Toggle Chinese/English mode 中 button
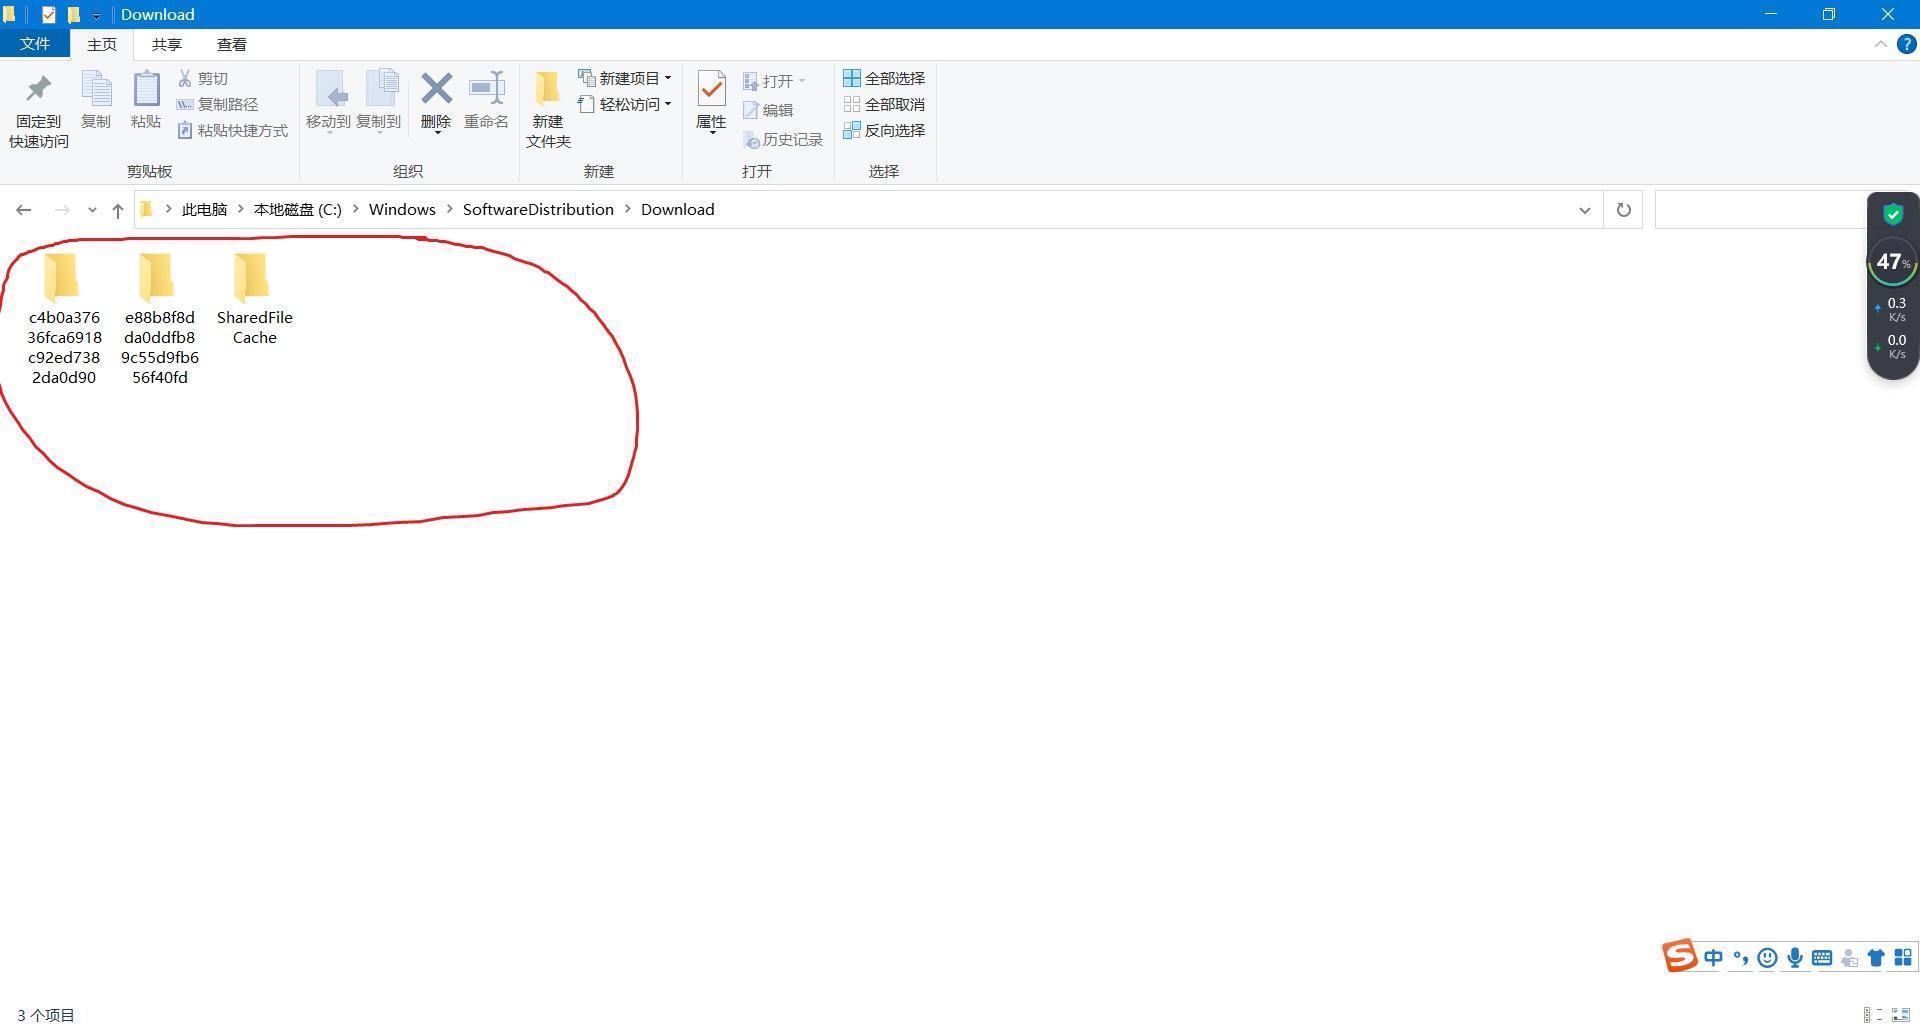 tap(1713, 958)
